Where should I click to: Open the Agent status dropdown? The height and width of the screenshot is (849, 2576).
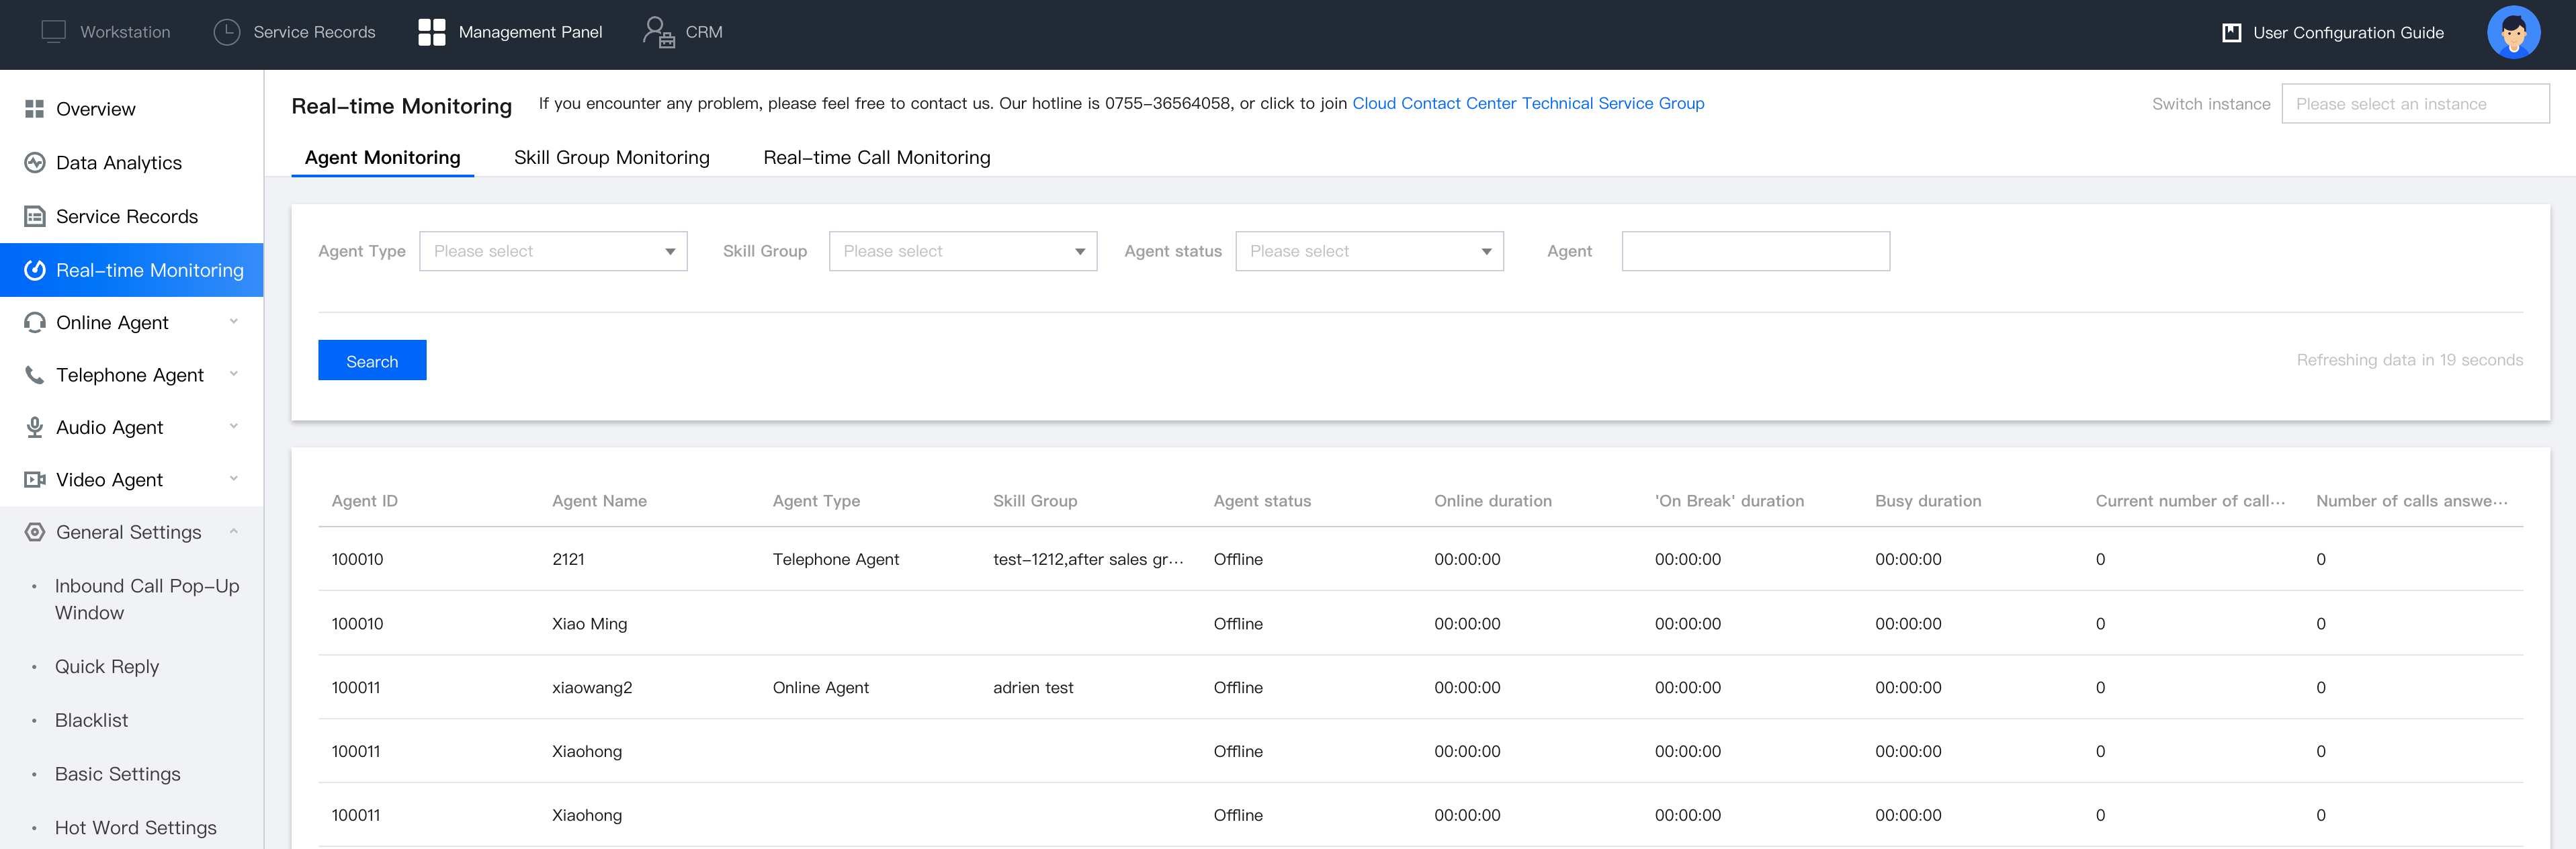1369,251
